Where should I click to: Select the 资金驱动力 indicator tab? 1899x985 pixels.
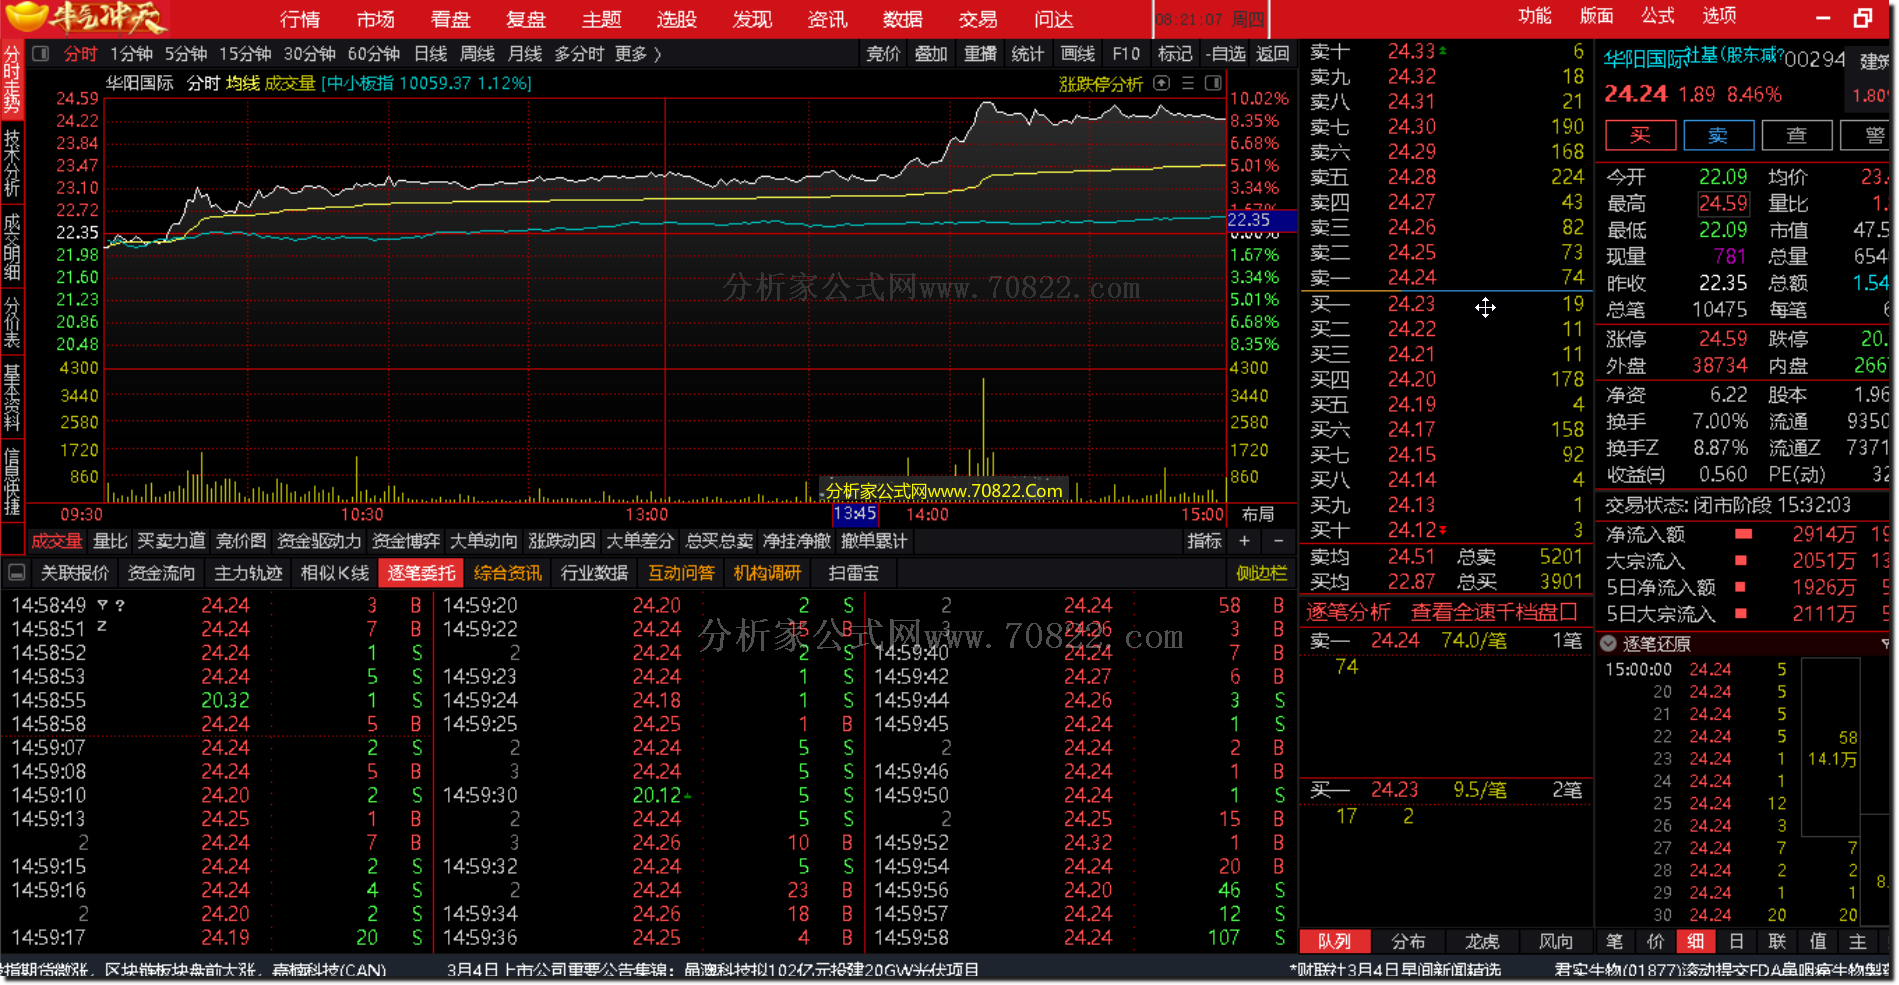click(319, 541)
